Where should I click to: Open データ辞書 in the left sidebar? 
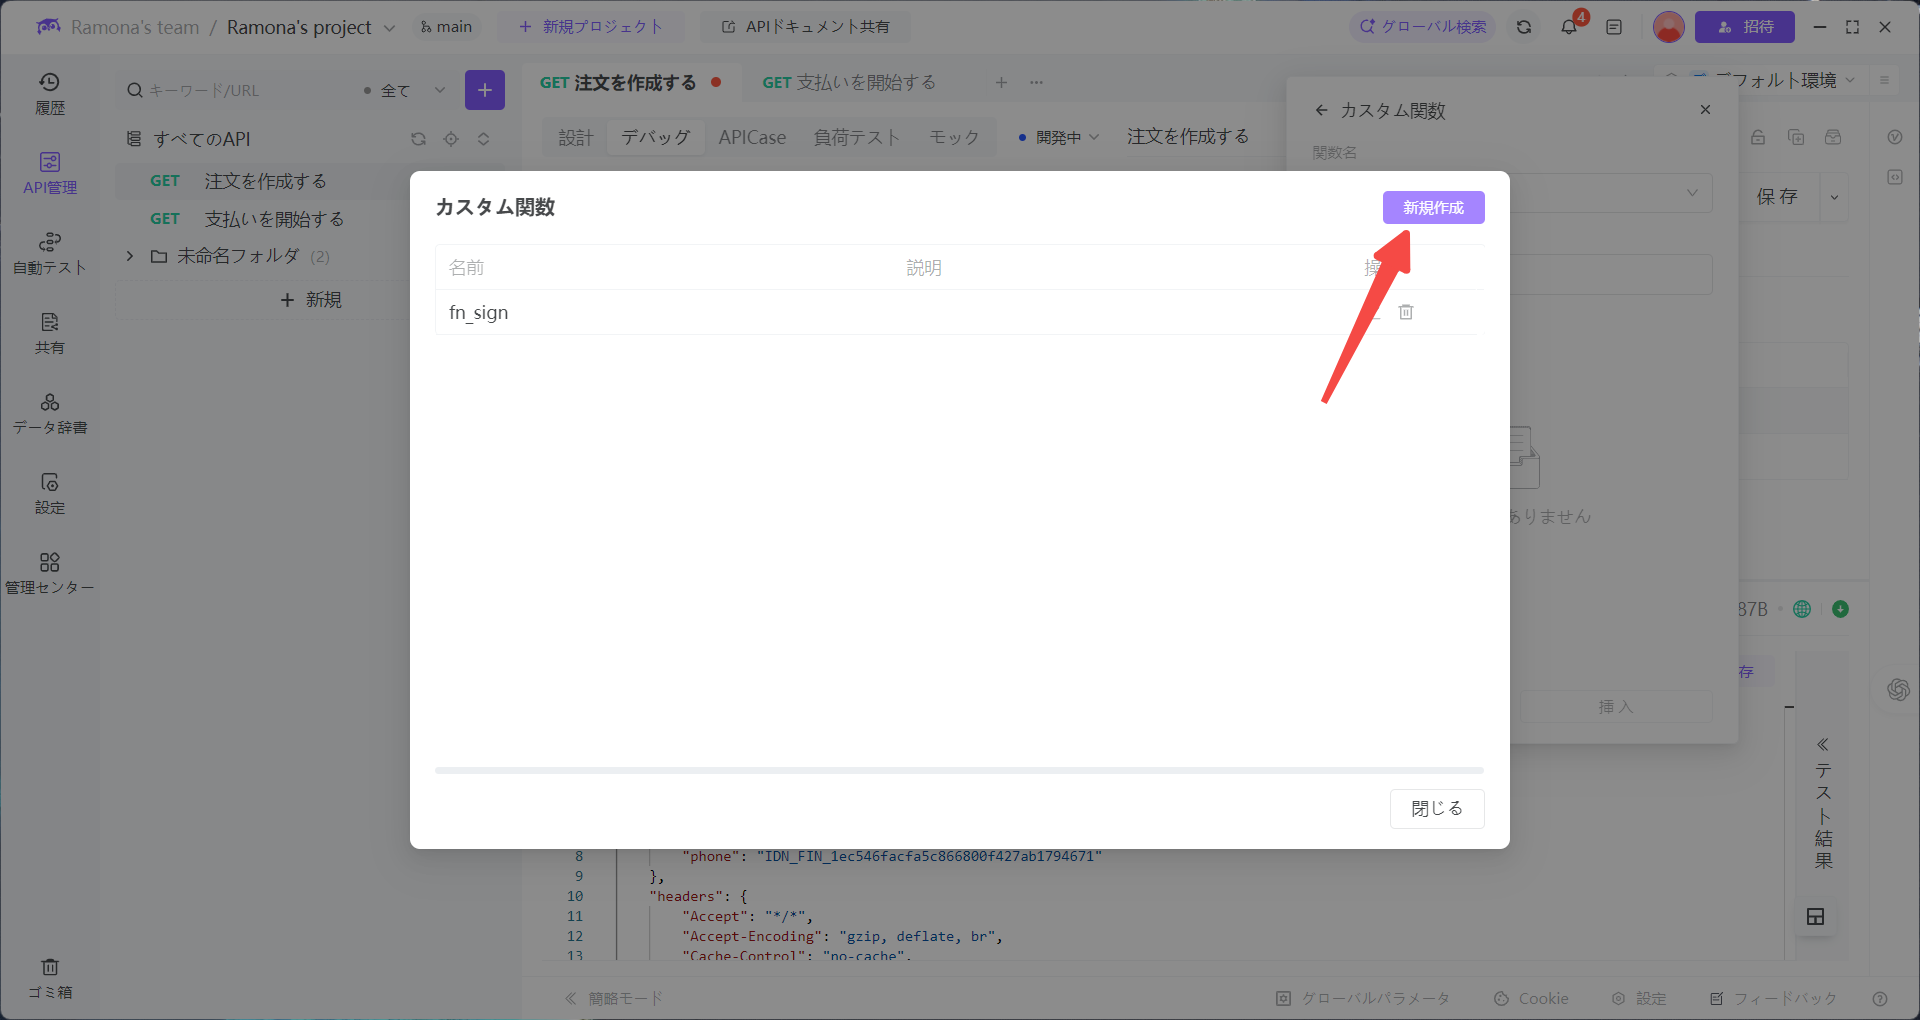click(x=50, y=414)
